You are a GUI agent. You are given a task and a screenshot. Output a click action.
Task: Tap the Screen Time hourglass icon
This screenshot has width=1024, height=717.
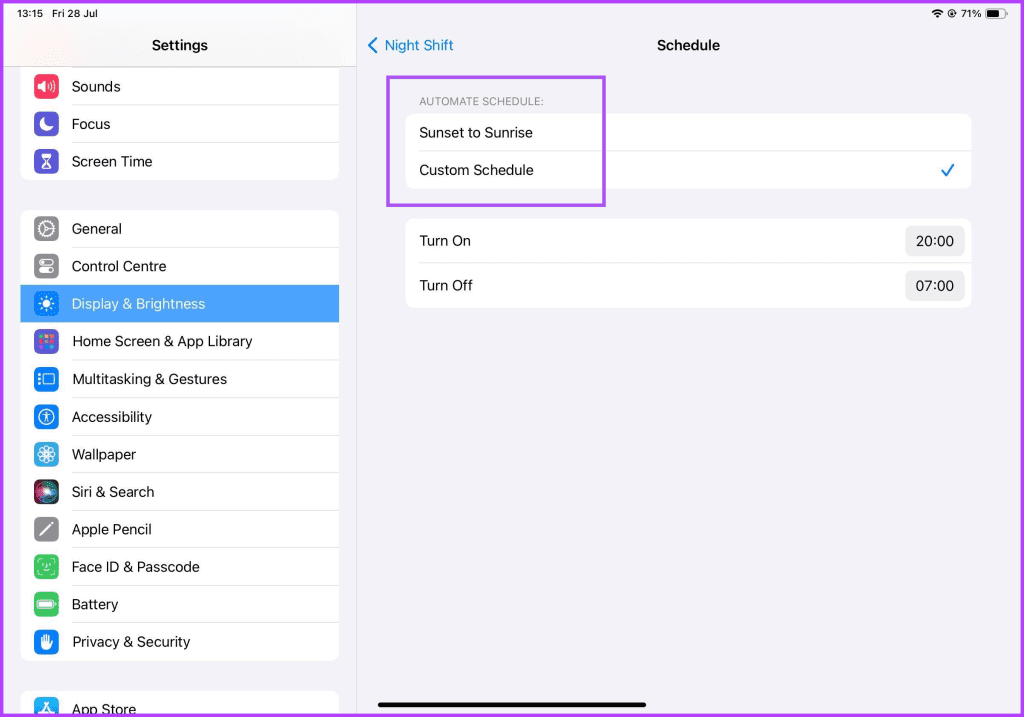click(x=46, y=161)
